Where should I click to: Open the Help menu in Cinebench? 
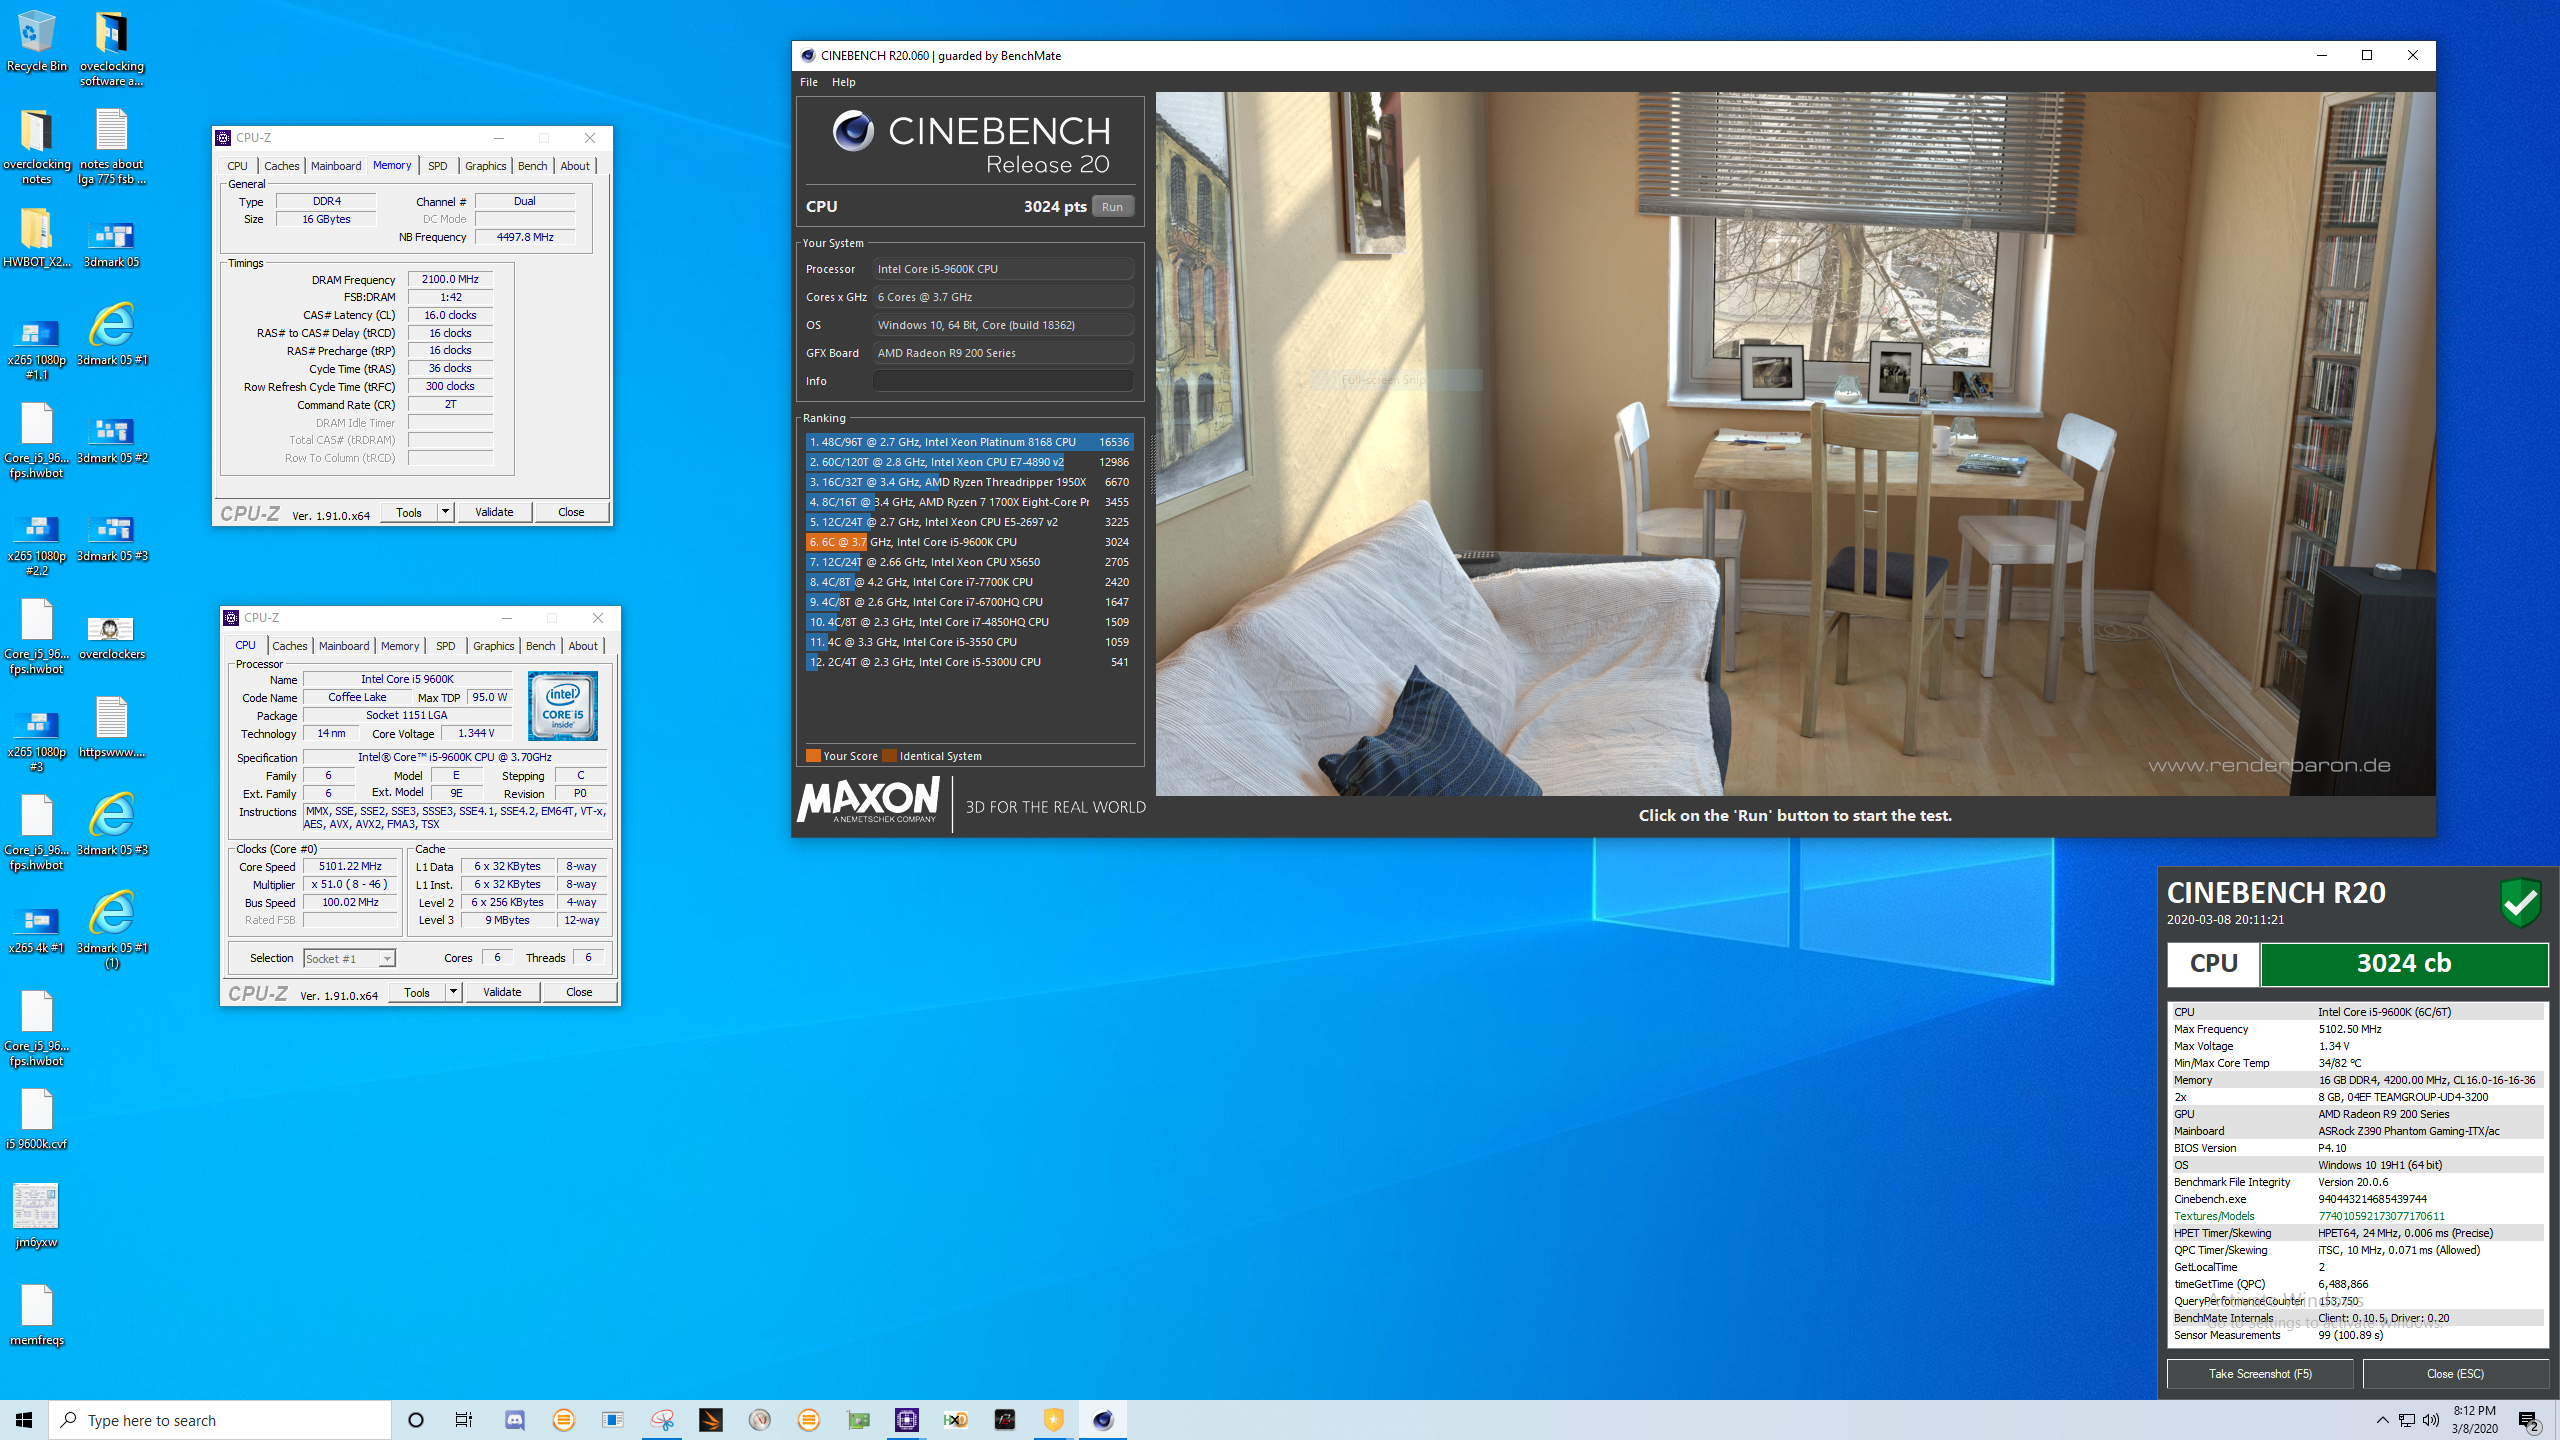pos(843,82)
